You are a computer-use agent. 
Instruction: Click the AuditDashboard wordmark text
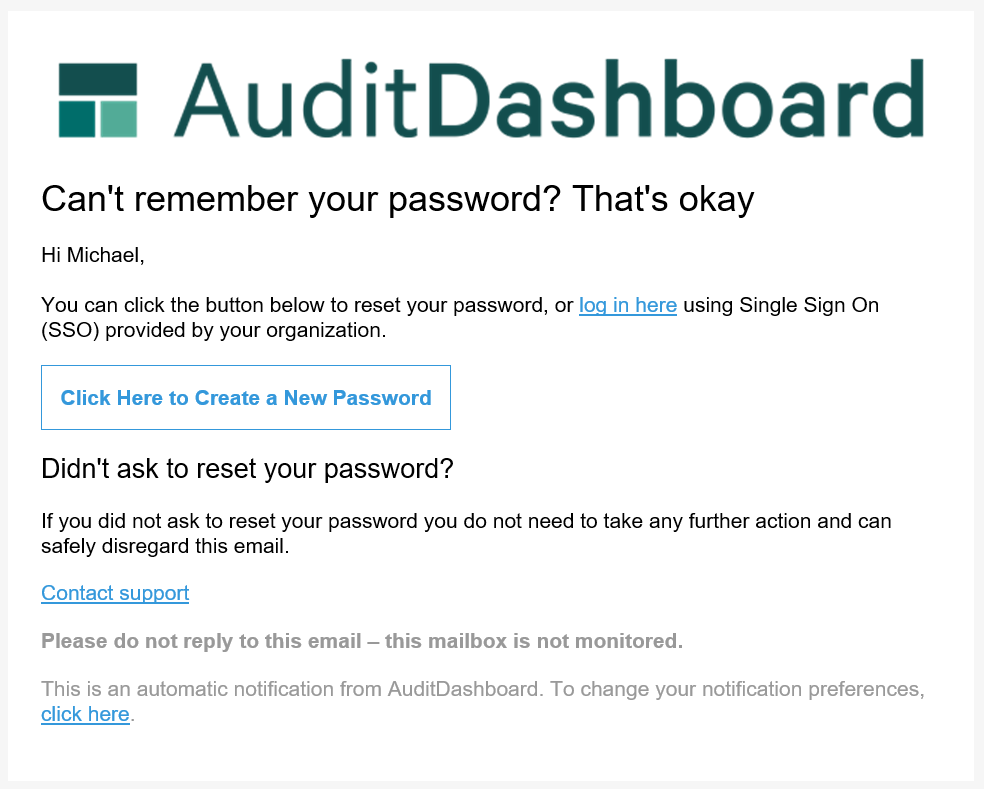click(x=548, y=99)
